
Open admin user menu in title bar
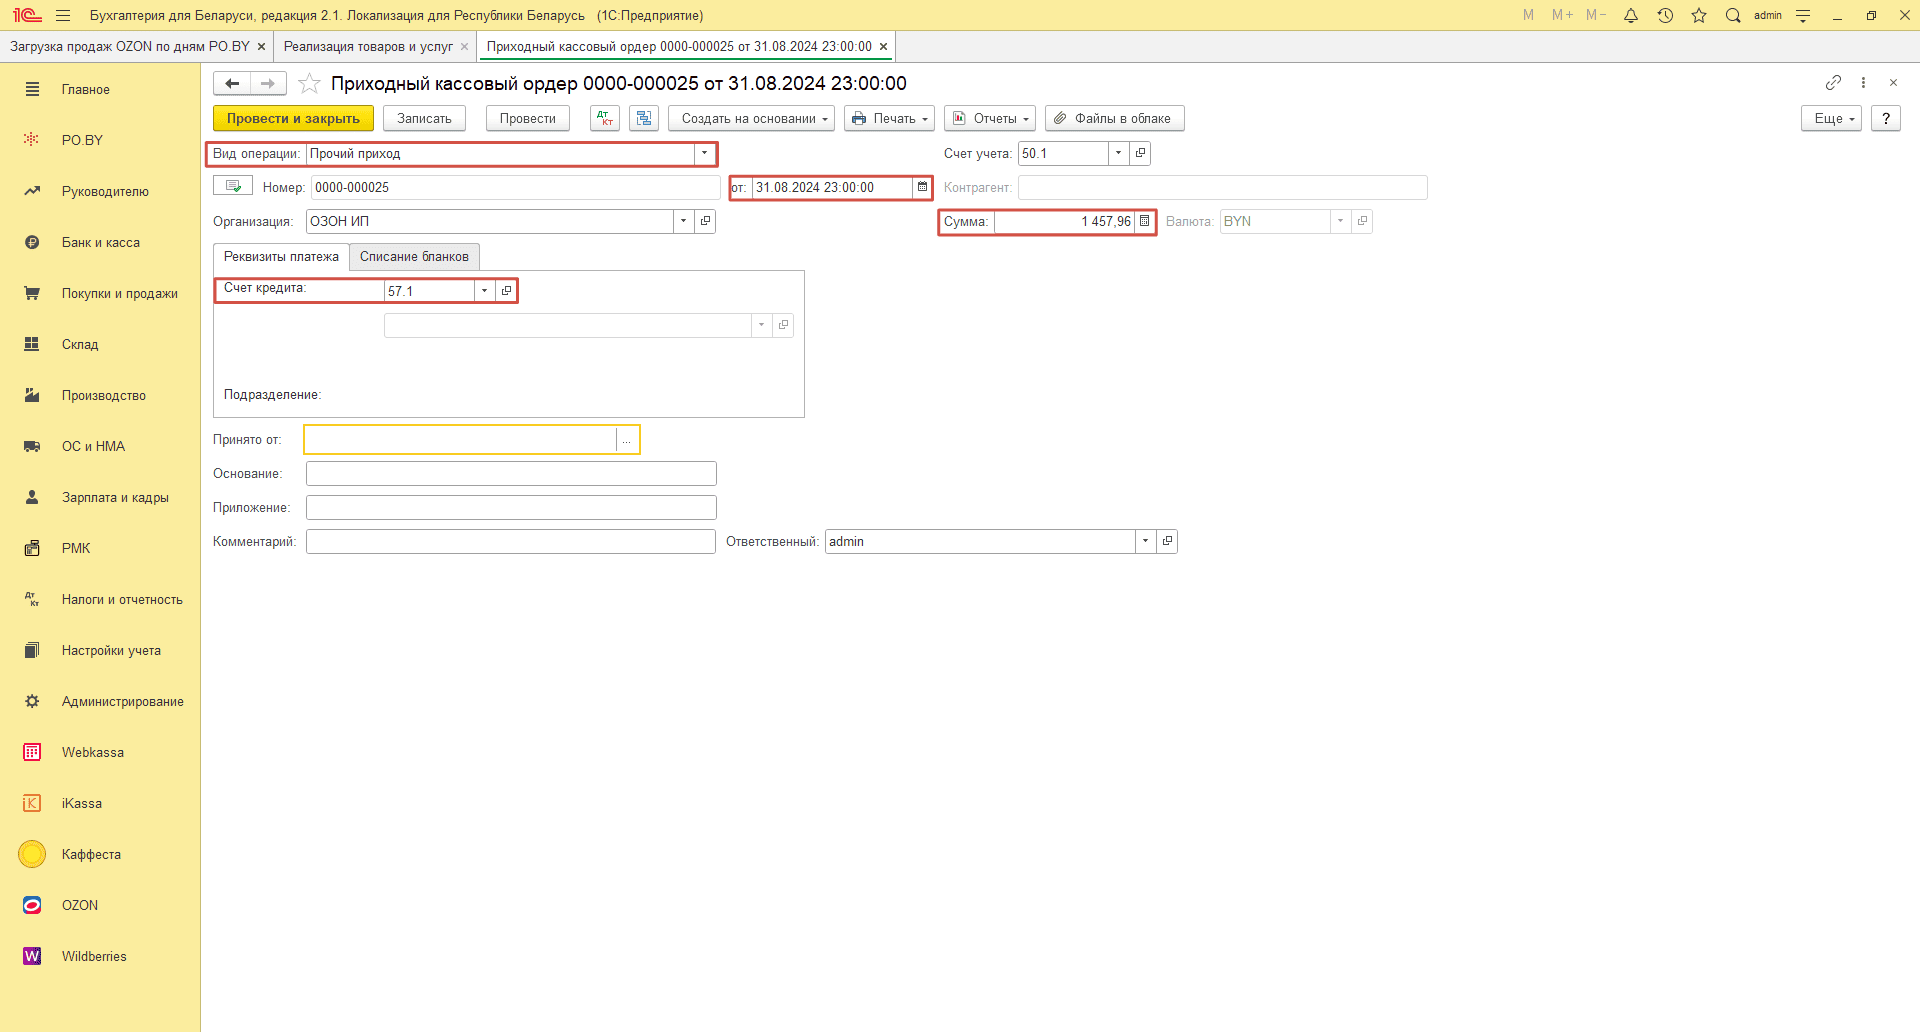coord(1768,15)
